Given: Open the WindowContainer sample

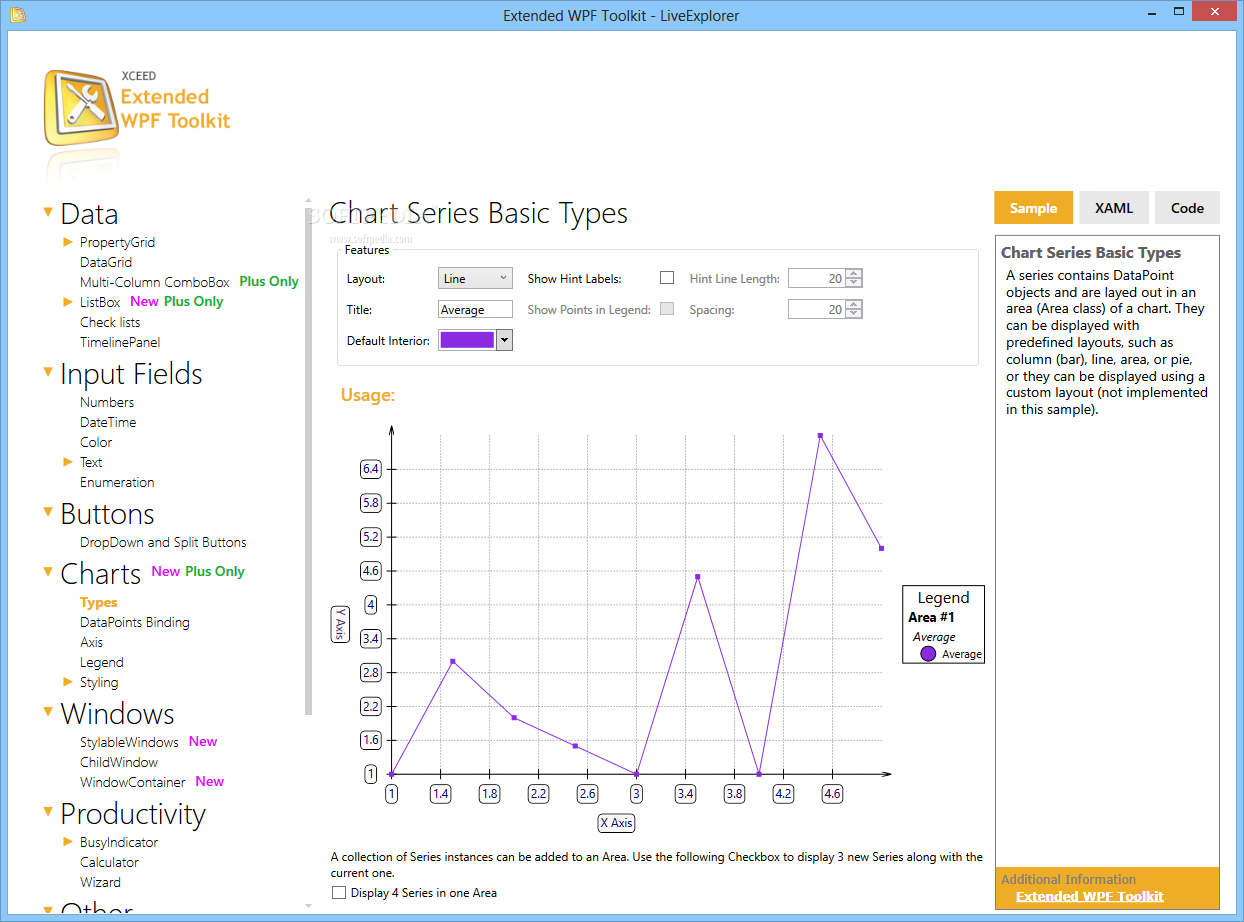Looking at the screenshot, I should pos(133,782).
